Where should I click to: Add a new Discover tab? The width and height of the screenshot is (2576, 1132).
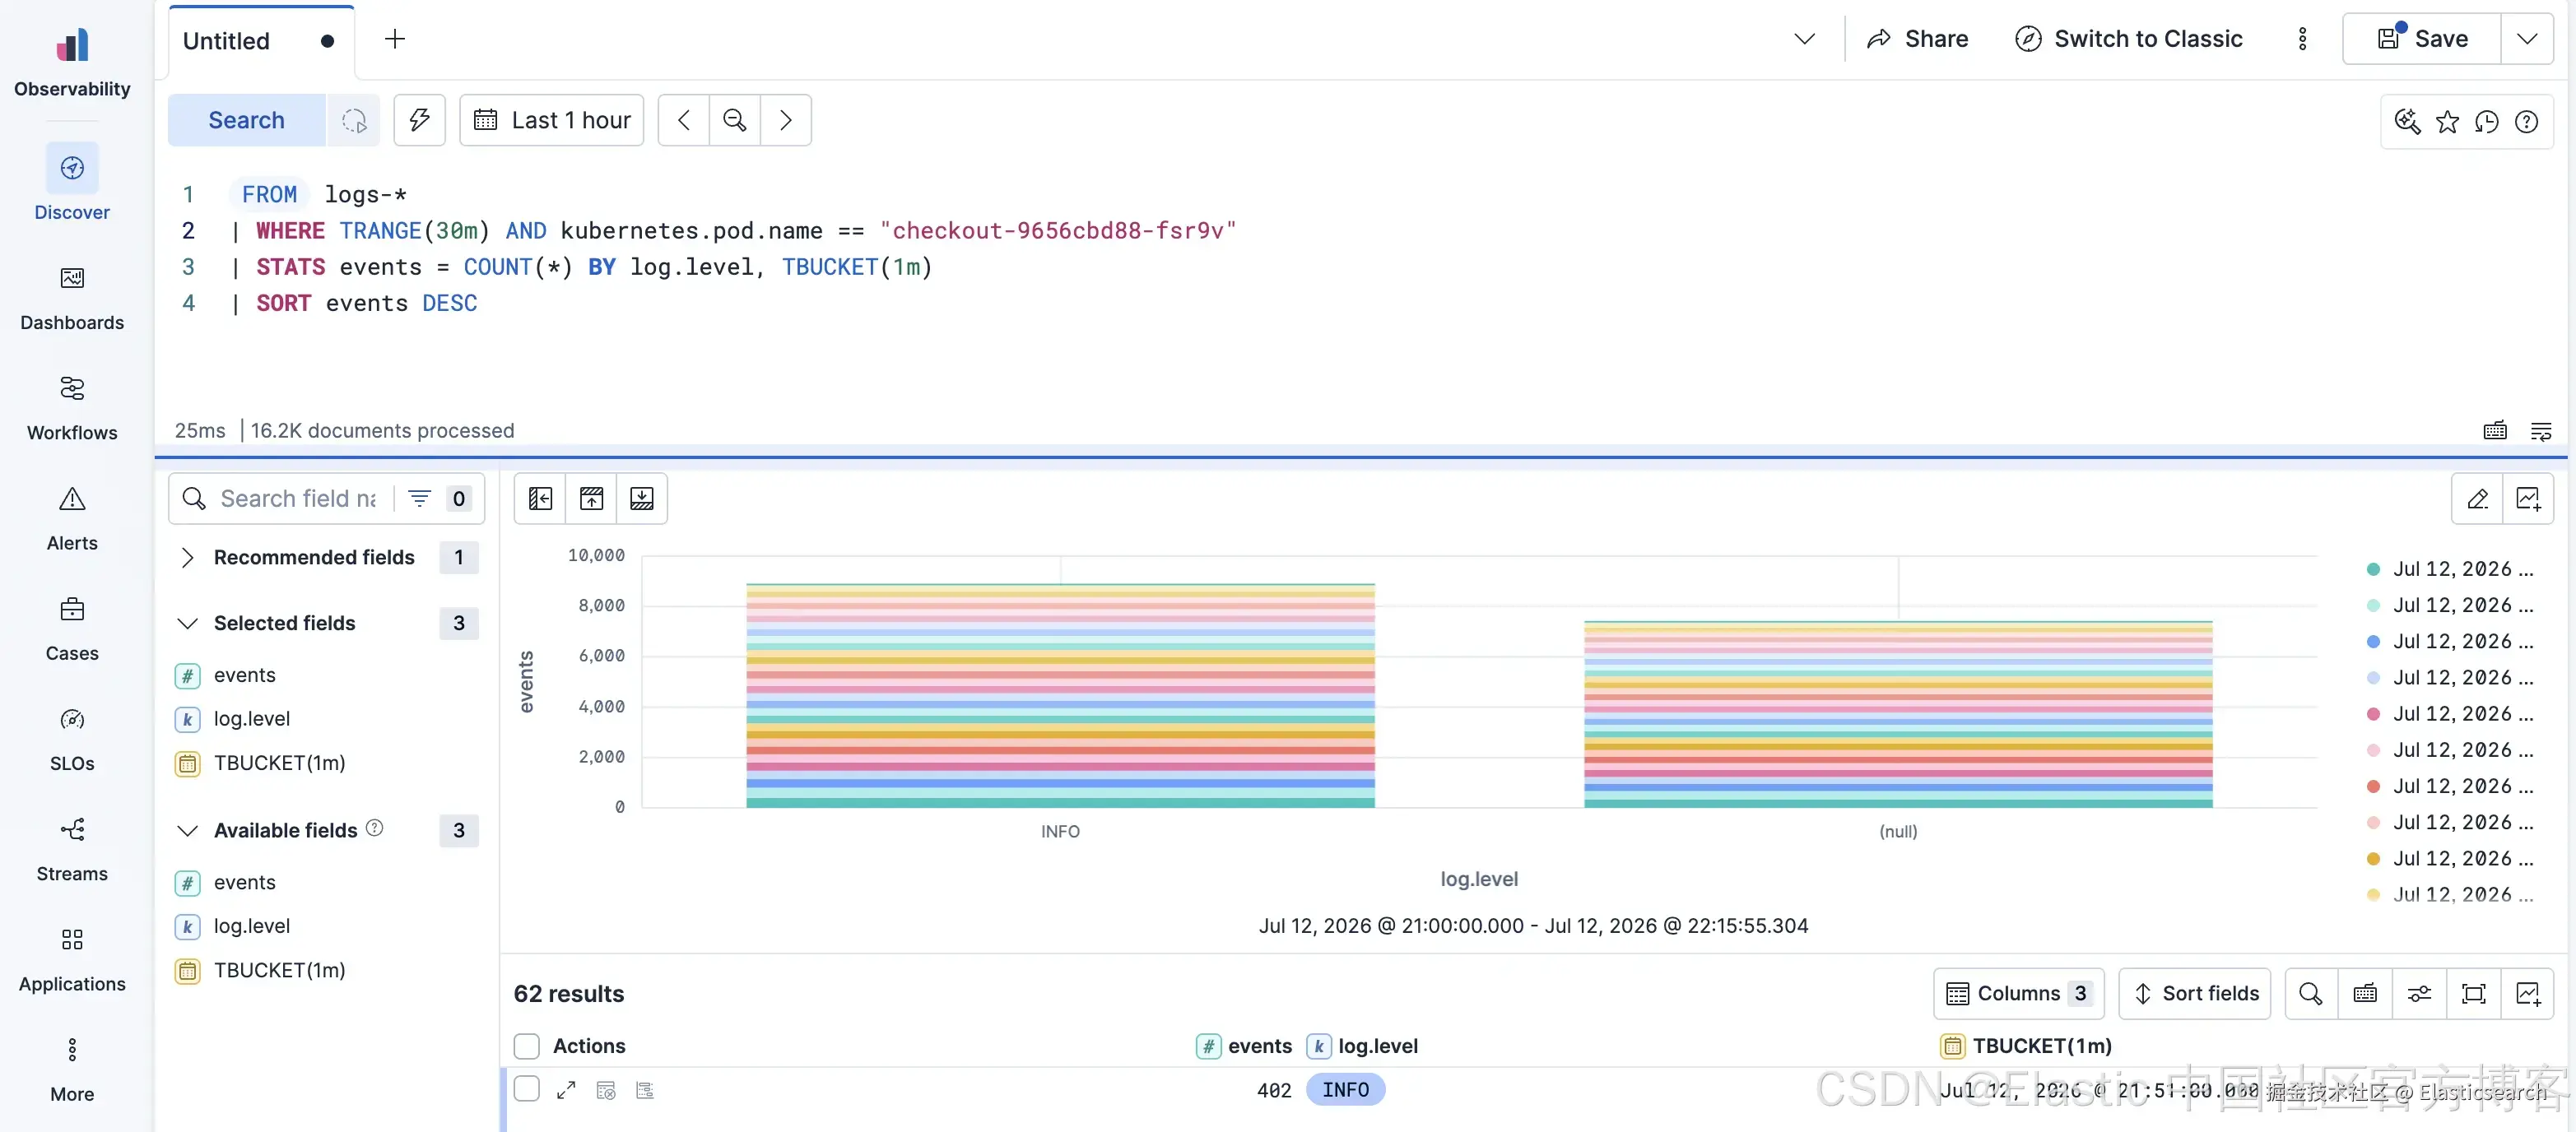pos(395,39)
